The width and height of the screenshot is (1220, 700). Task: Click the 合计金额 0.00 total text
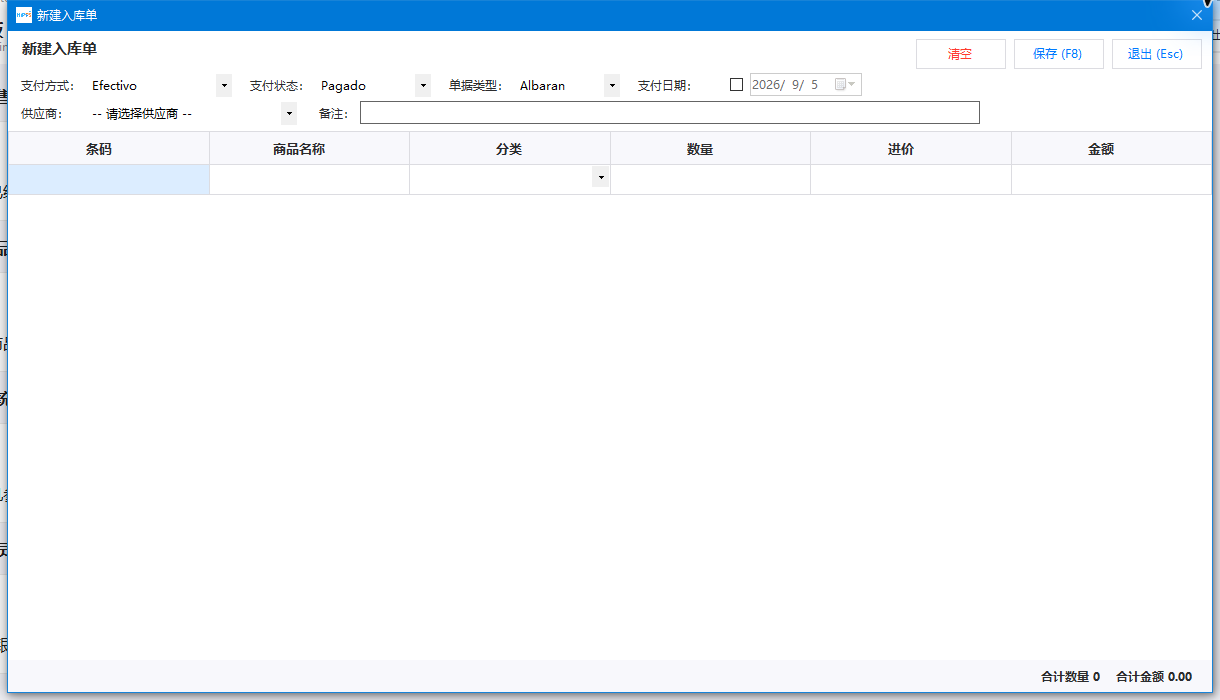coord(1154,677)
